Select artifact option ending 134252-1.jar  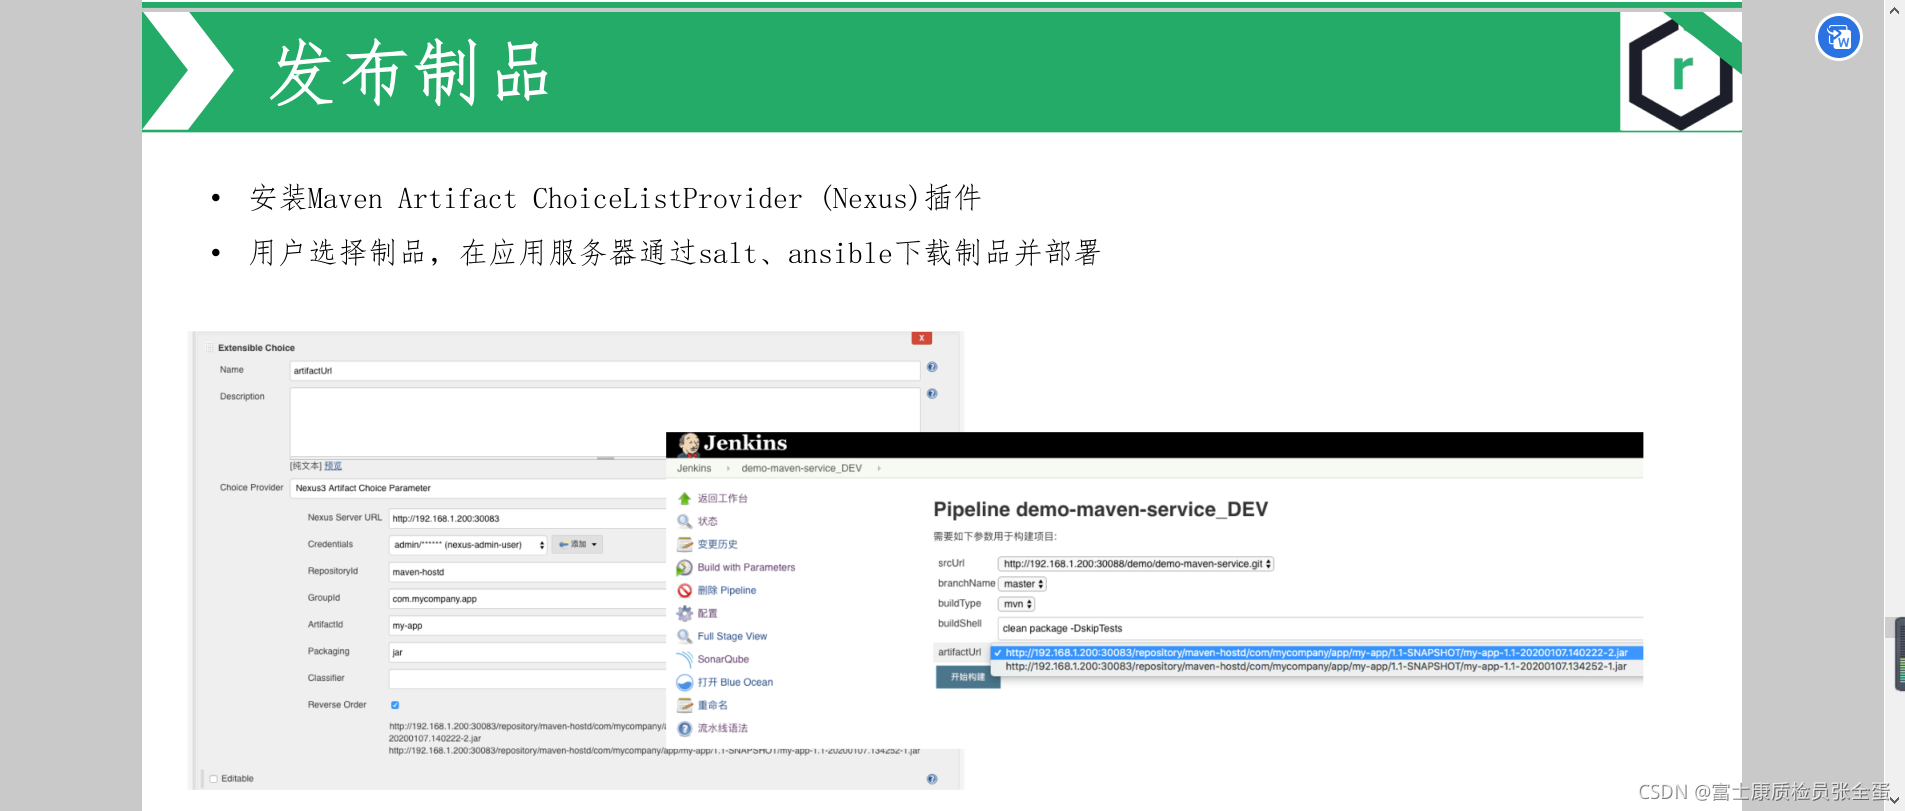tap(1316, 667)
